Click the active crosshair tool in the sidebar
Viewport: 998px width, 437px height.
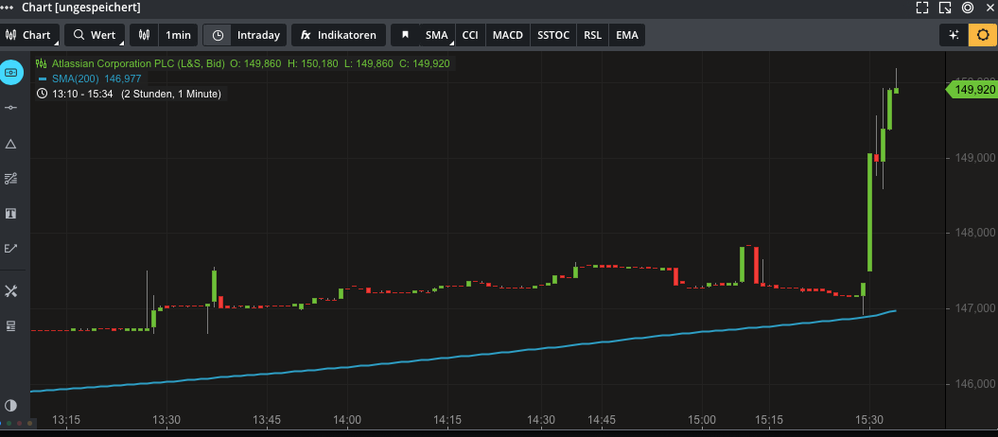11,72
